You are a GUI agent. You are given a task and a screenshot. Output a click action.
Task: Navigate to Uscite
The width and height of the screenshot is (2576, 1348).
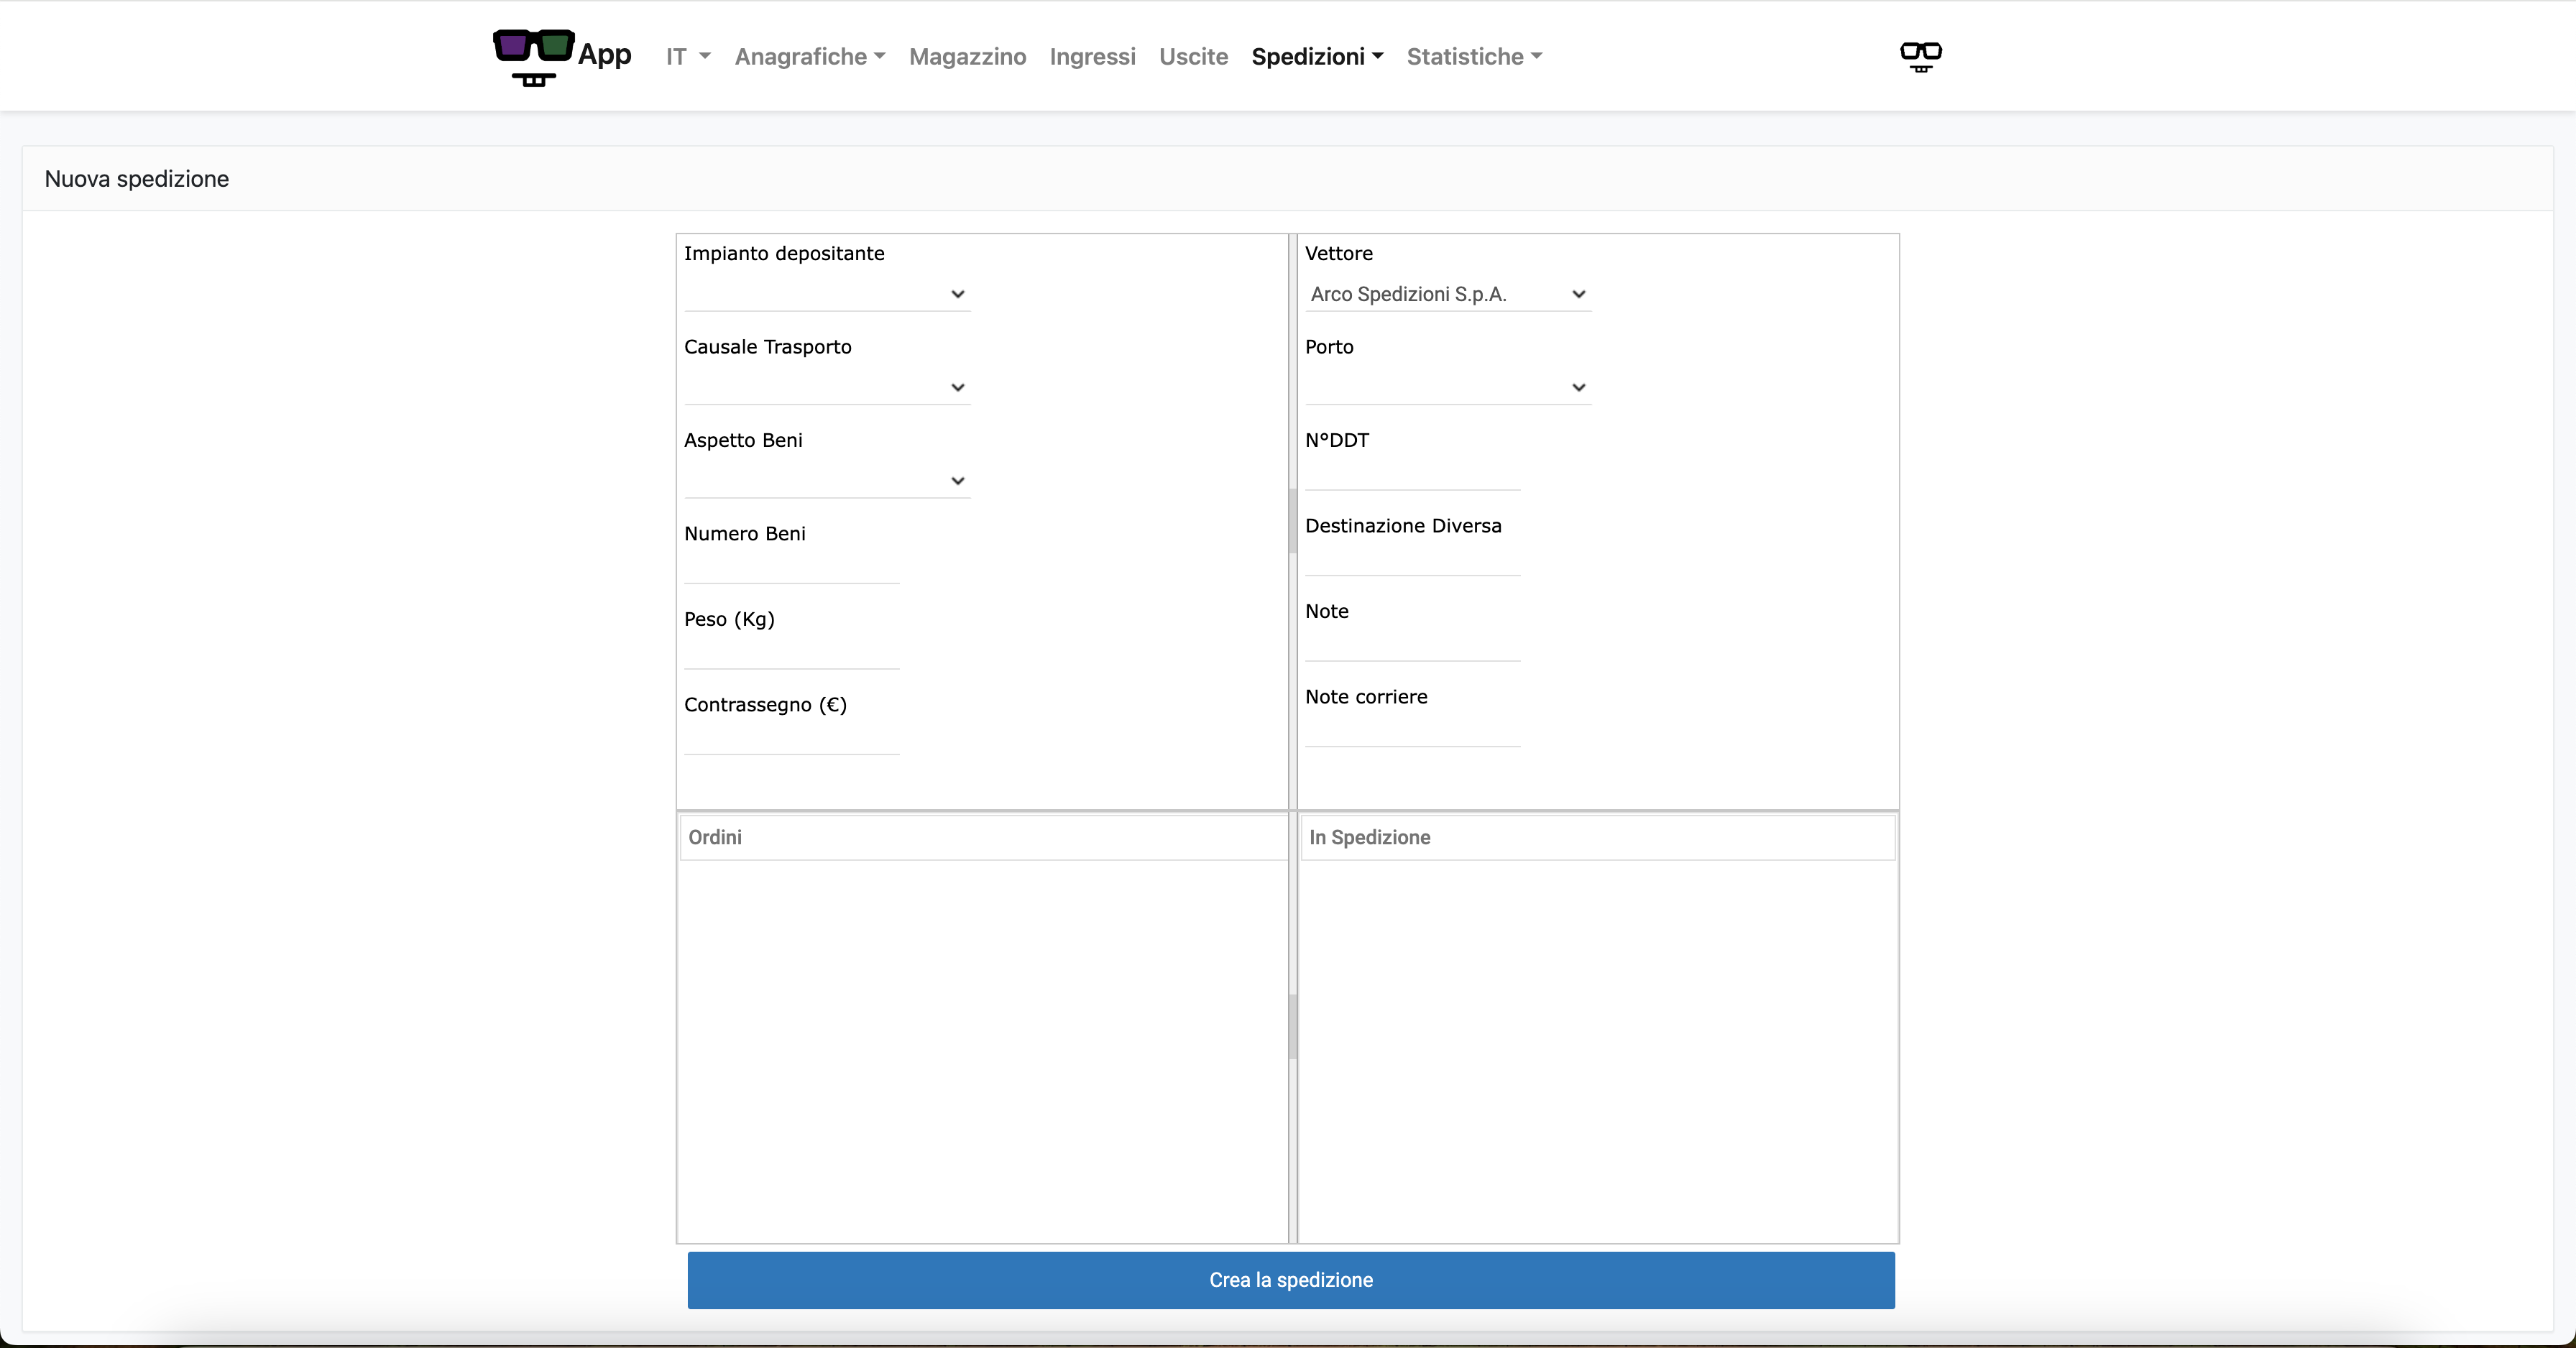[1193, 57]
